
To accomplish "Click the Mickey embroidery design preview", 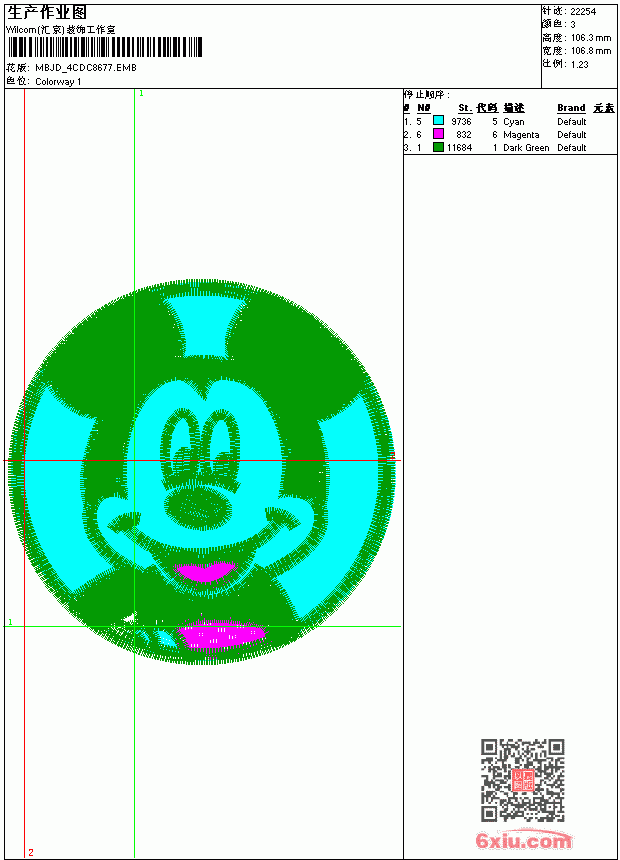I will (202, 472).
